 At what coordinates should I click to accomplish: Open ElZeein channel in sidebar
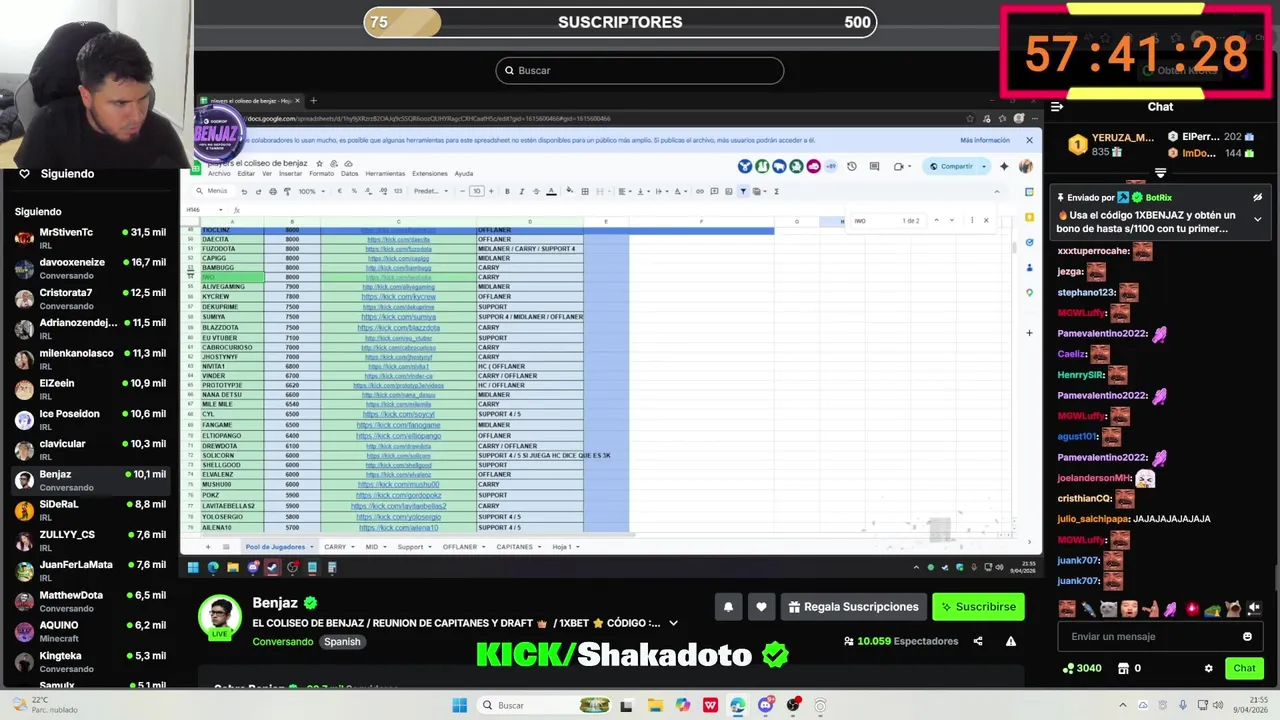[90, 389]
